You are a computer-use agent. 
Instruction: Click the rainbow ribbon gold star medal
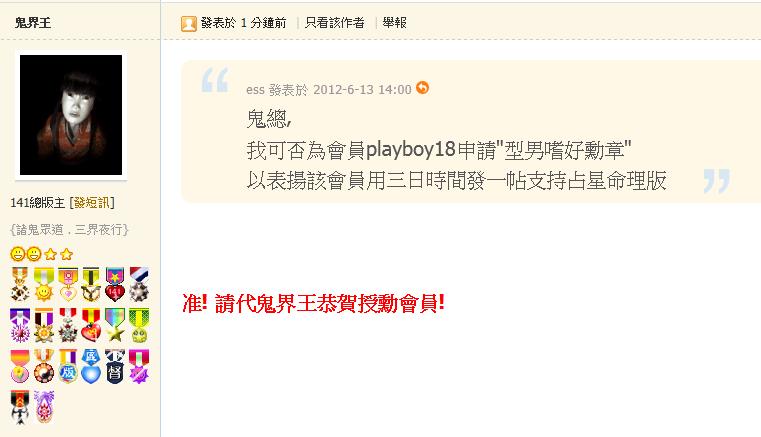115,325
